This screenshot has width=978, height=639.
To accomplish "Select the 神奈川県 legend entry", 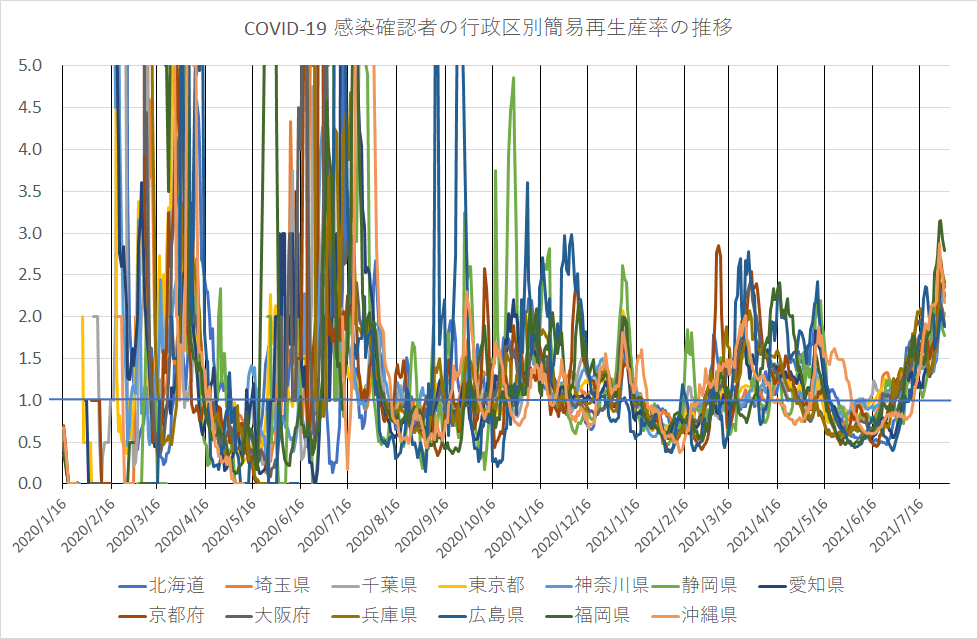I will pyautogui.click(x=613, y=585).
